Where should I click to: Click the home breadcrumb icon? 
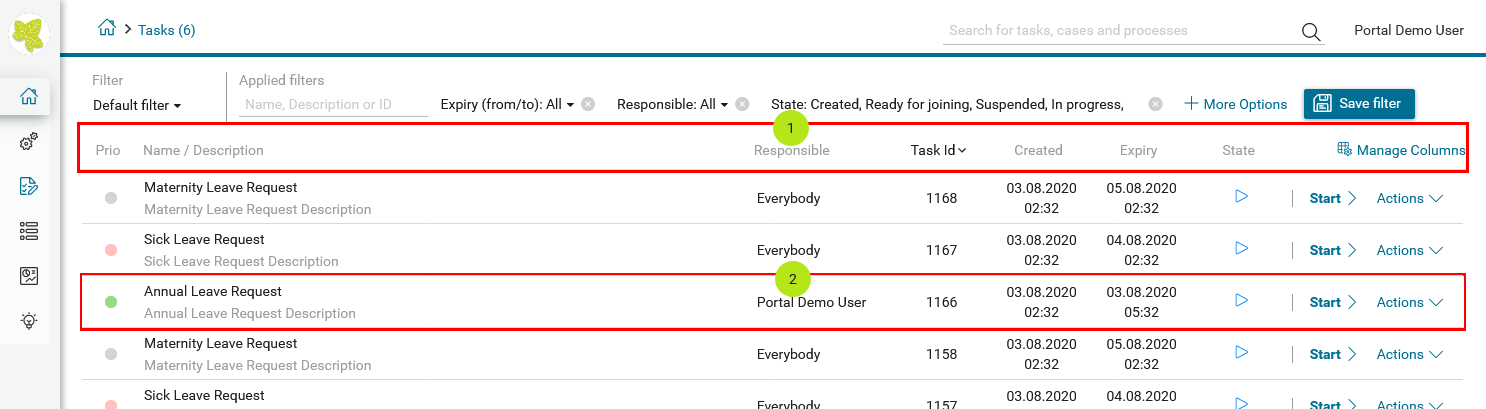coord(107,29)
